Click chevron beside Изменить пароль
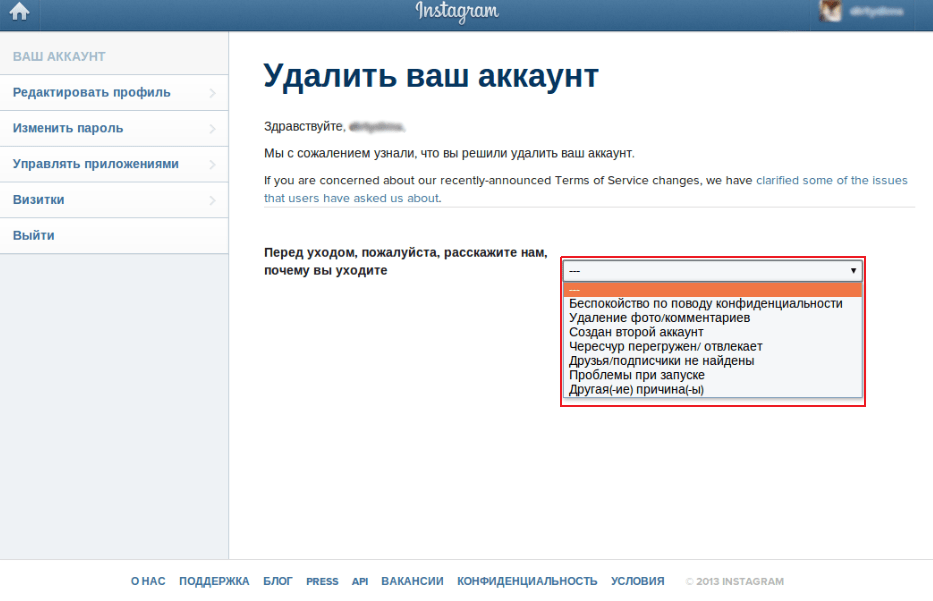This screenshot has width=933, height=601. [x=212, y=129]
